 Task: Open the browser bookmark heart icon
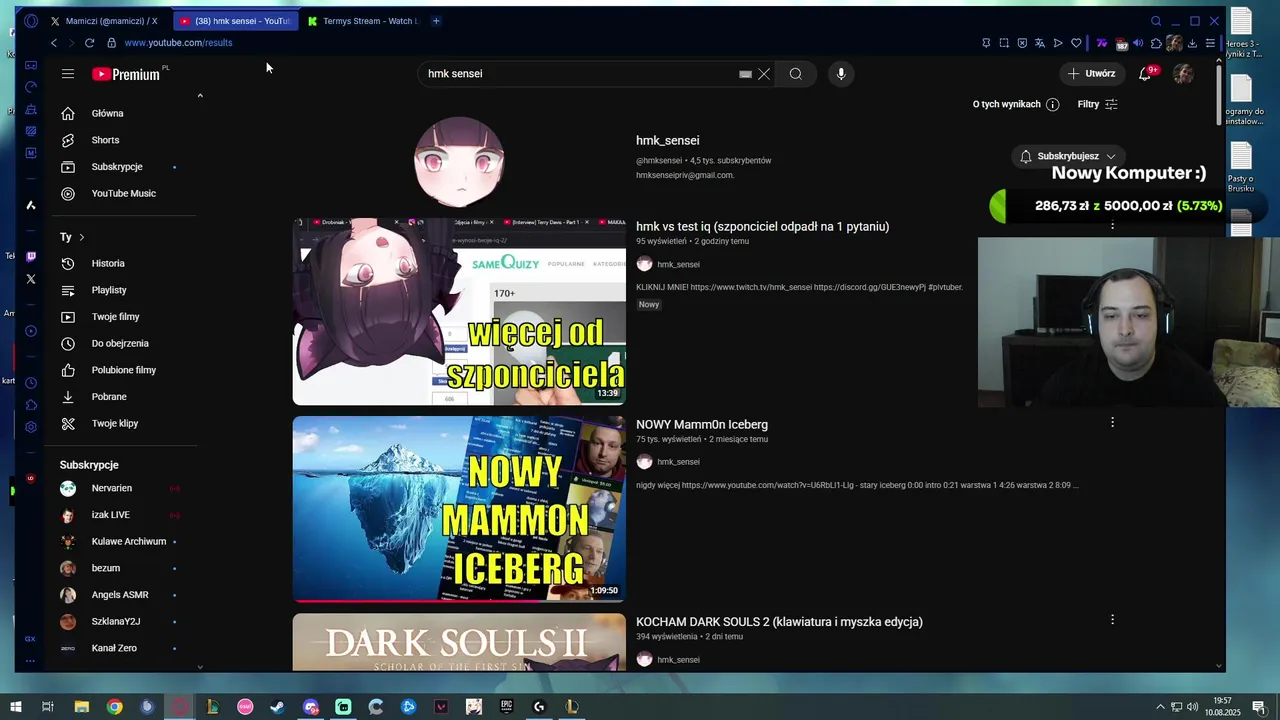click(1076, 43)
